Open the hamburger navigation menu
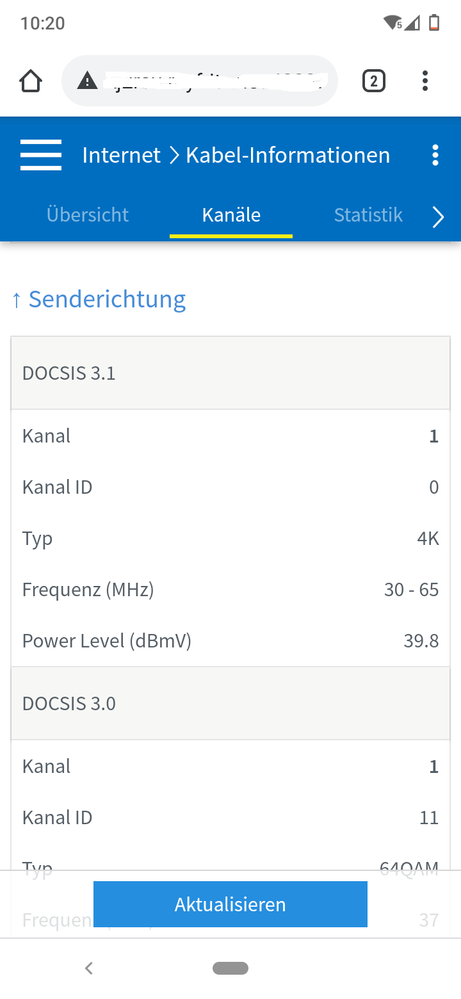Screen dimensions: 461x999 [41, 155]
